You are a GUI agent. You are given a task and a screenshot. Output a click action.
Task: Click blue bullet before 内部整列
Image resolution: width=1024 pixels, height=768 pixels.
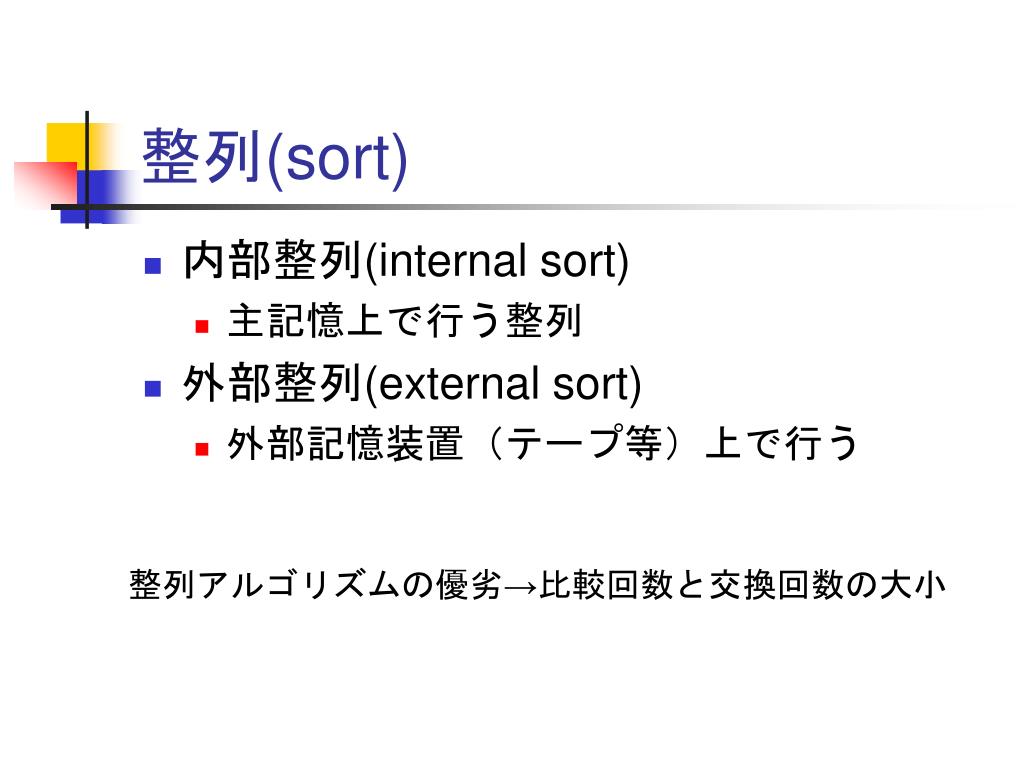153,265
